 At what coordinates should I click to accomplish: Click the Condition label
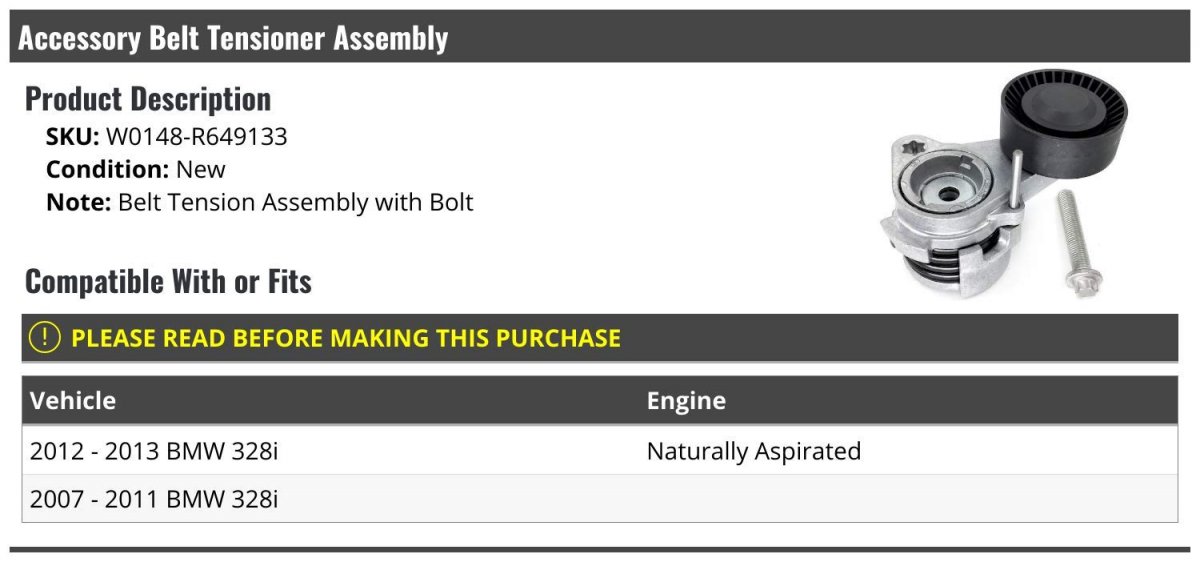108,169
